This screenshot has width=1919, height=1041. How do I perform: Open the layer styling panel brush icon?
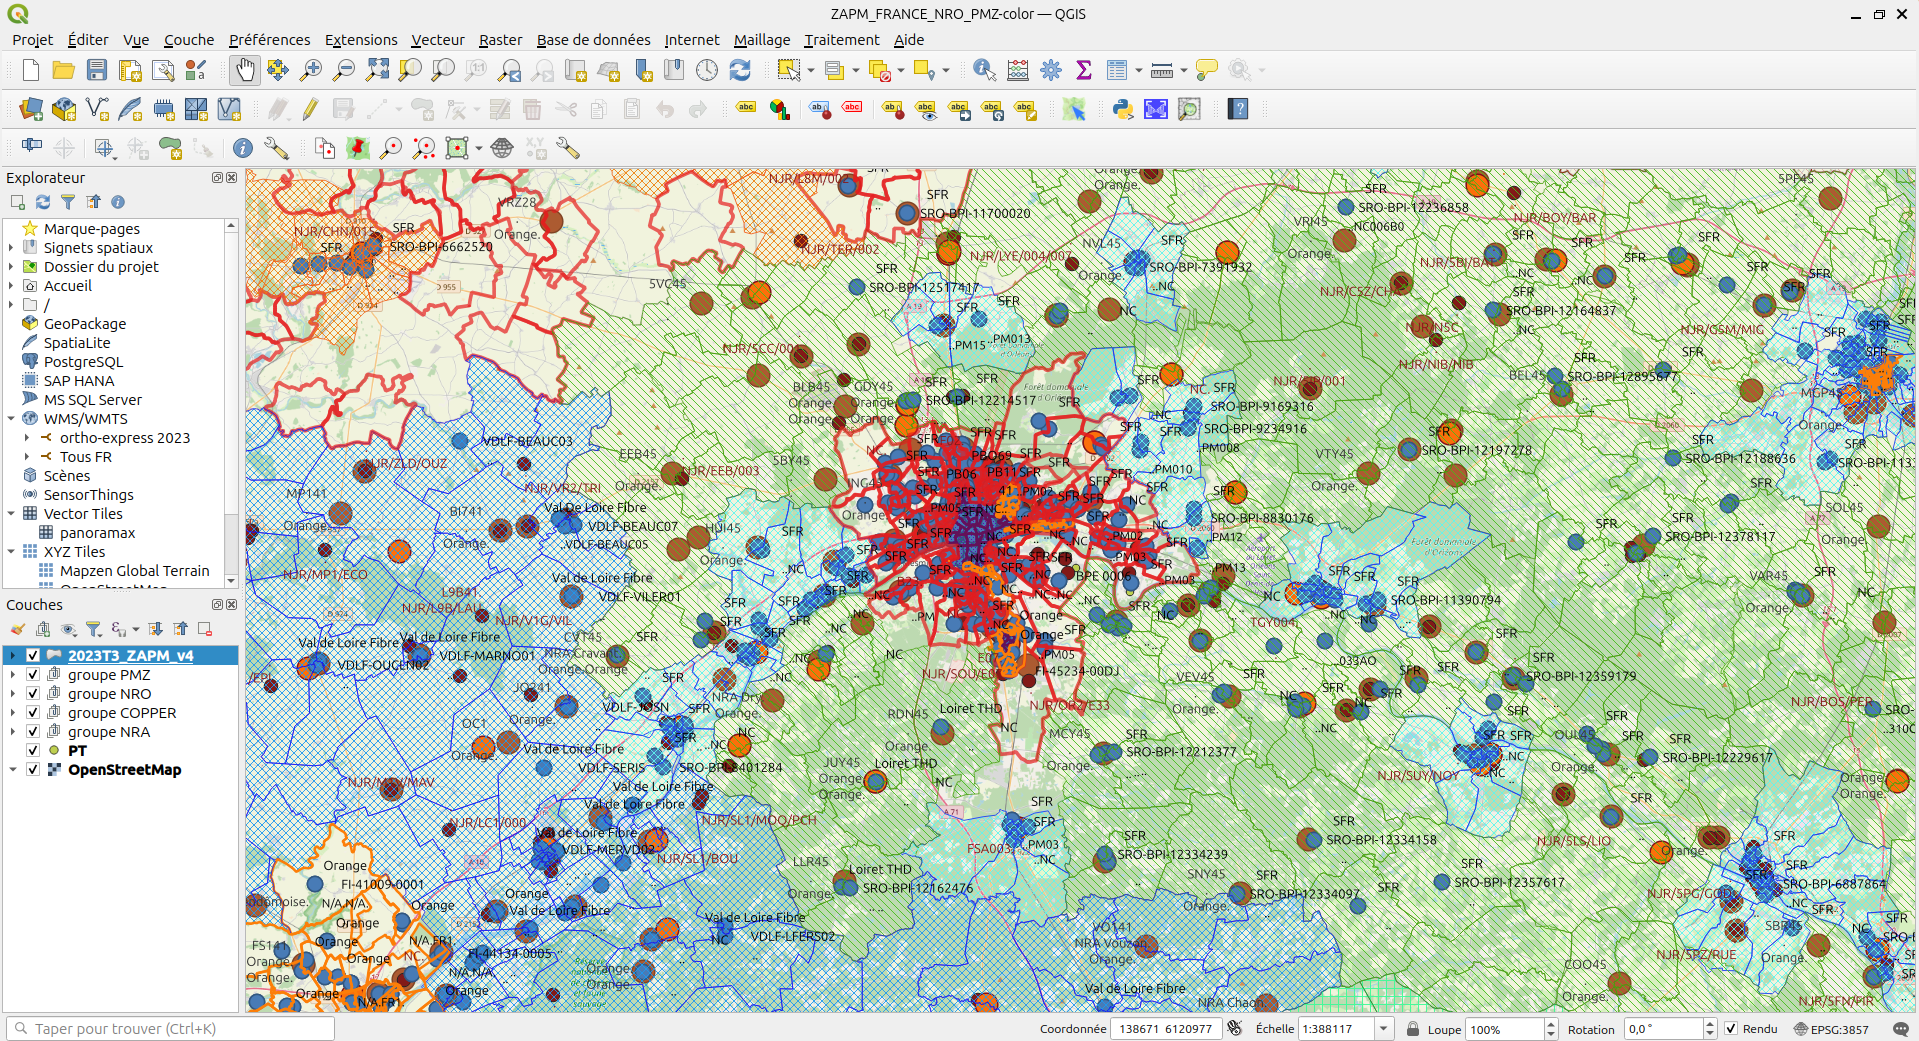click(18, 629)
